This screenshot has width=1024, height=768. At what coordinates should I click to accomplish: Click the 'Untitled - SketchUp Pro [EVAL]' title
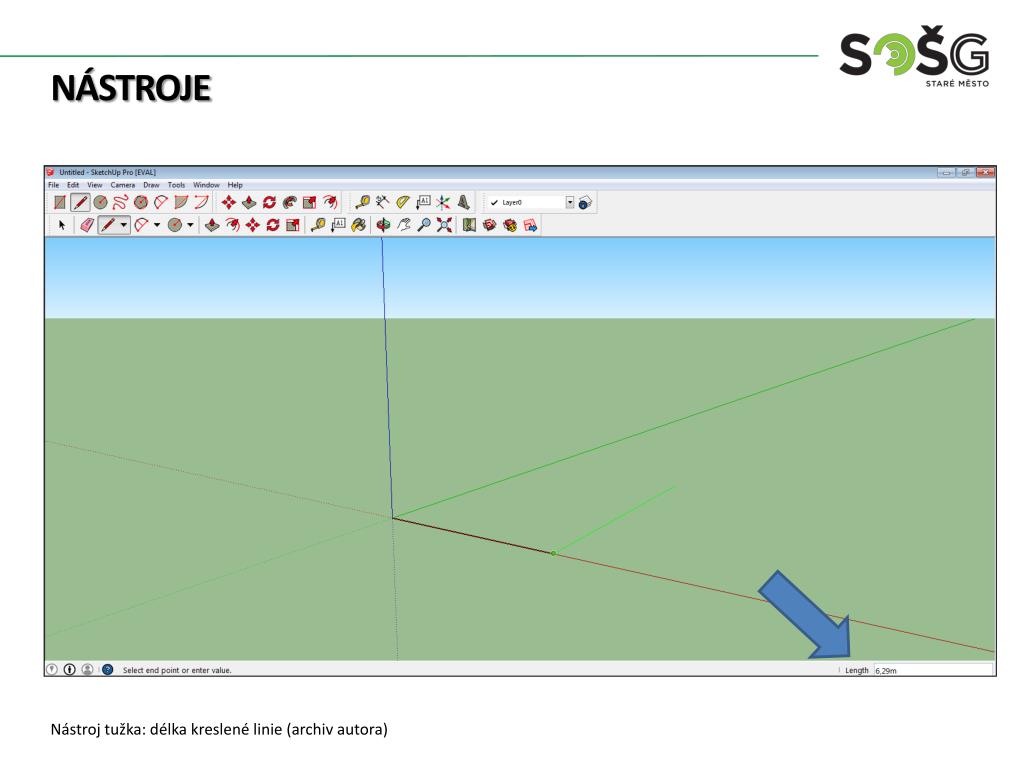click(x=107, y=172)
